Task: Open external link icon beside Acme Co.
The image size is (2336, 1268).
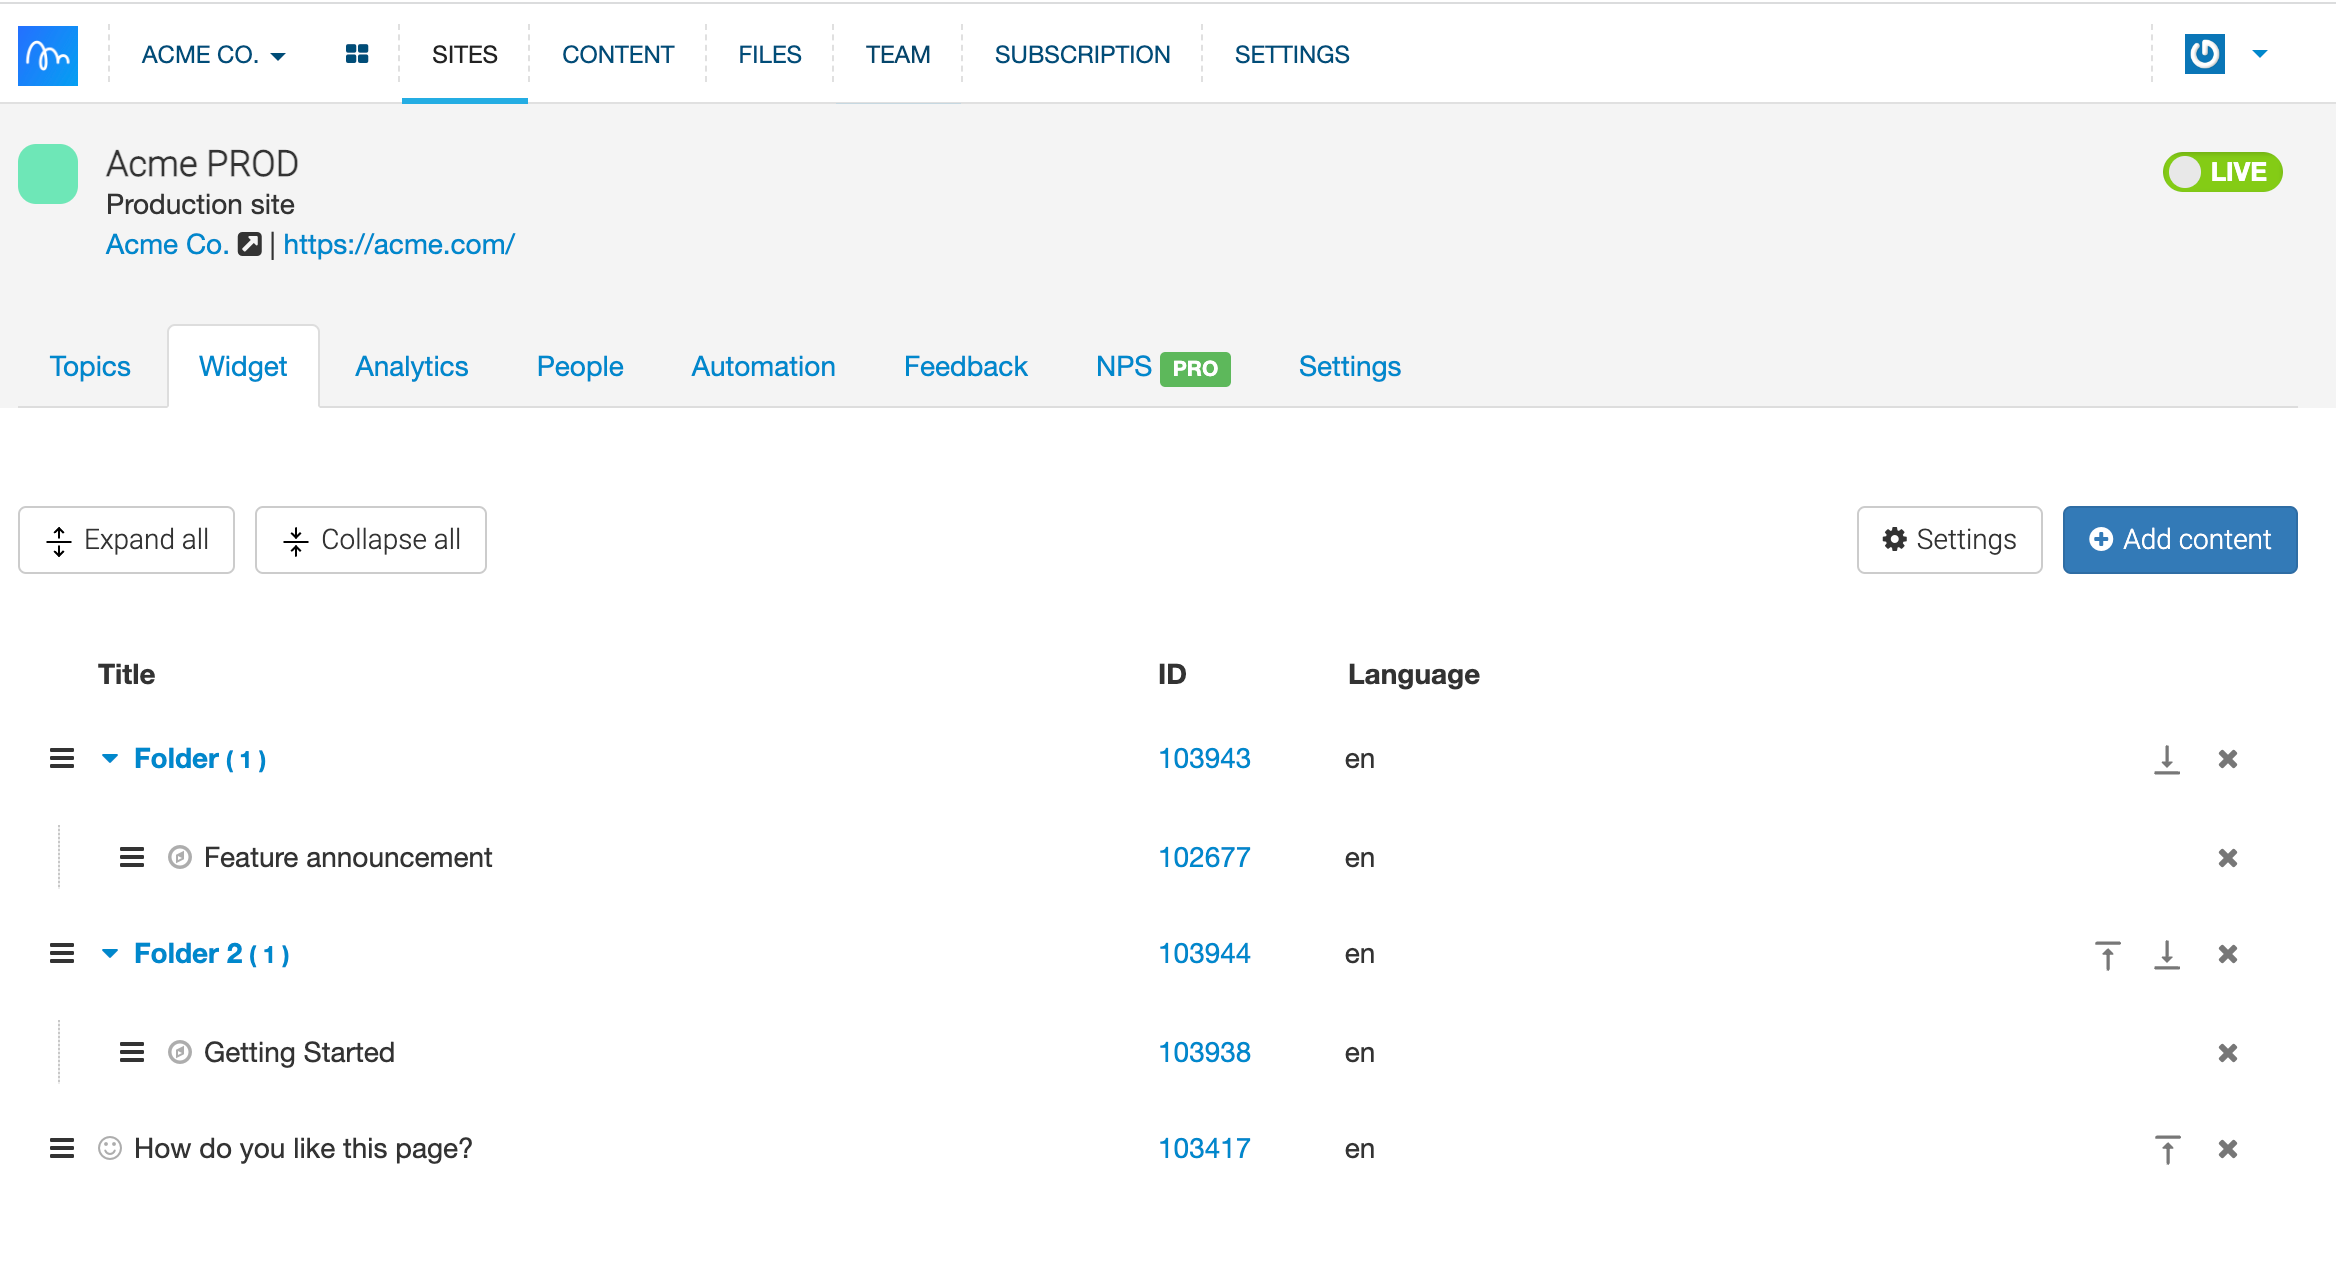Action: point(250,244)
